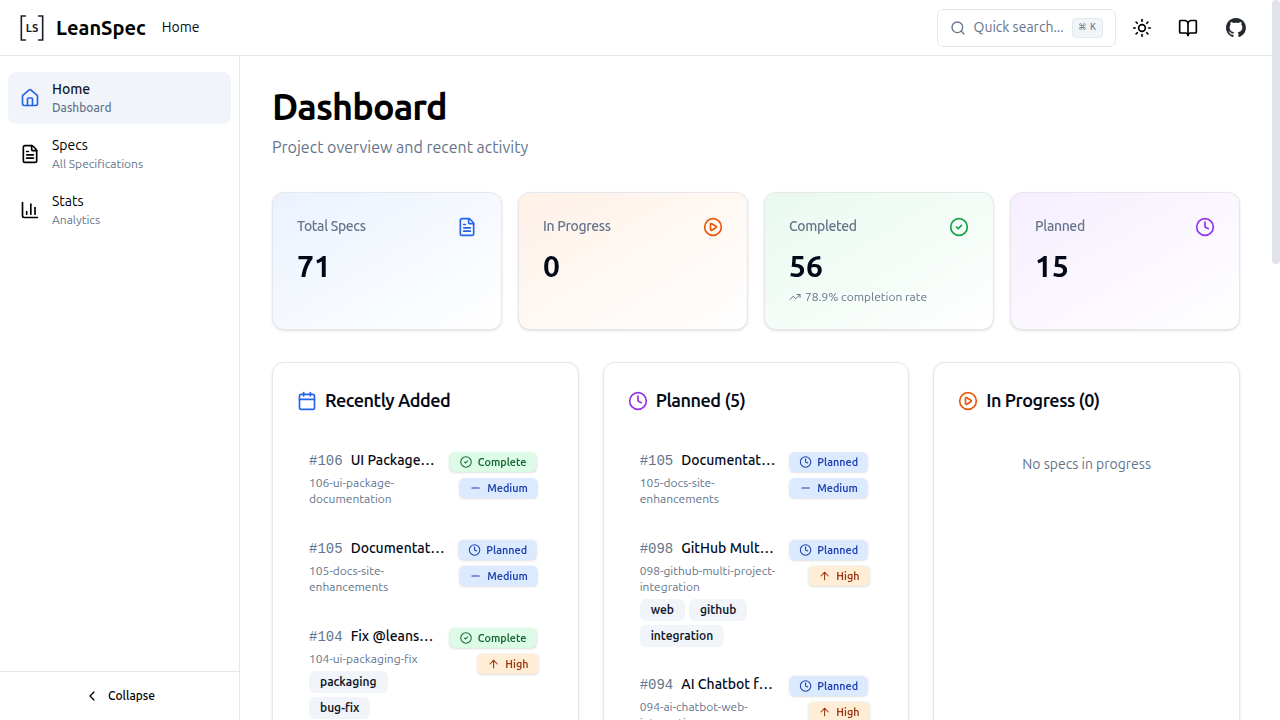The width and height of the screenshot is (1280, 720).
Task: Click the checkmark icon on Completed card
Action: pos(958,227)
